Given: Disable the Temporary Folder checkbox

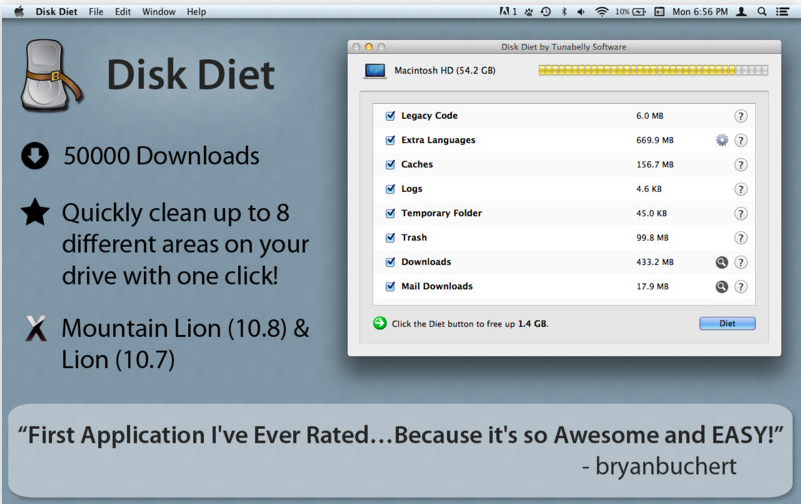Looking at the screenshot, I should pos(390,213).
